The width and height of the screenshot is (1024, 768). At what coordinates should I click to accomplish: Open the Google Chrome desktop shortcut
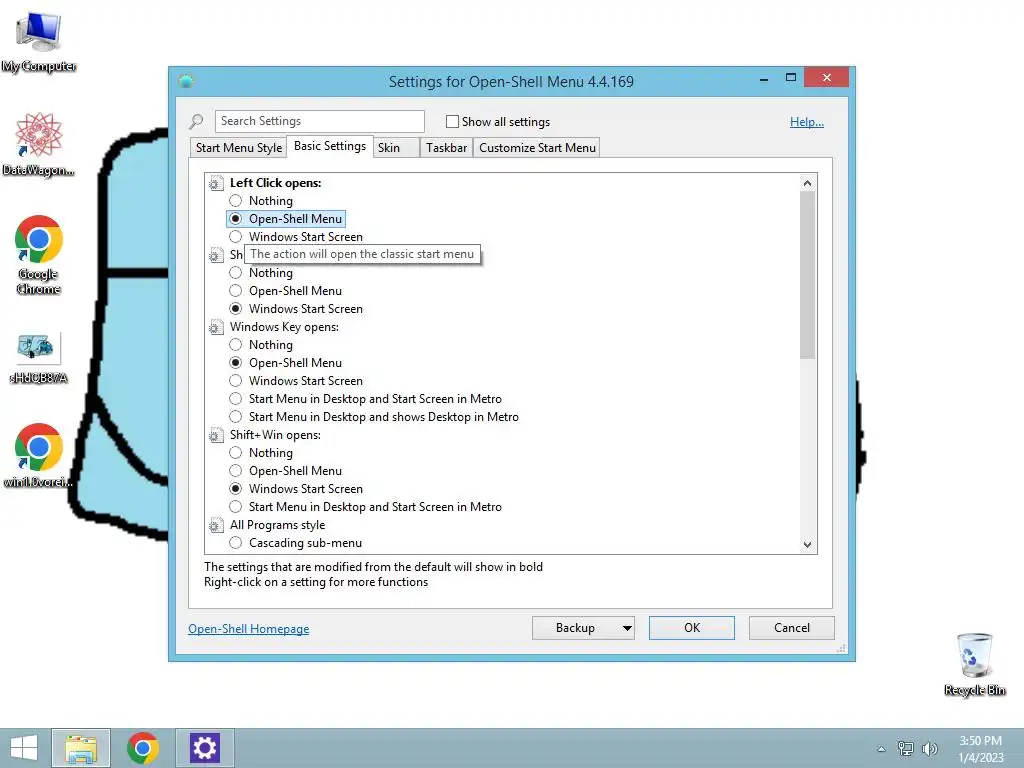(x=39, y=255)
